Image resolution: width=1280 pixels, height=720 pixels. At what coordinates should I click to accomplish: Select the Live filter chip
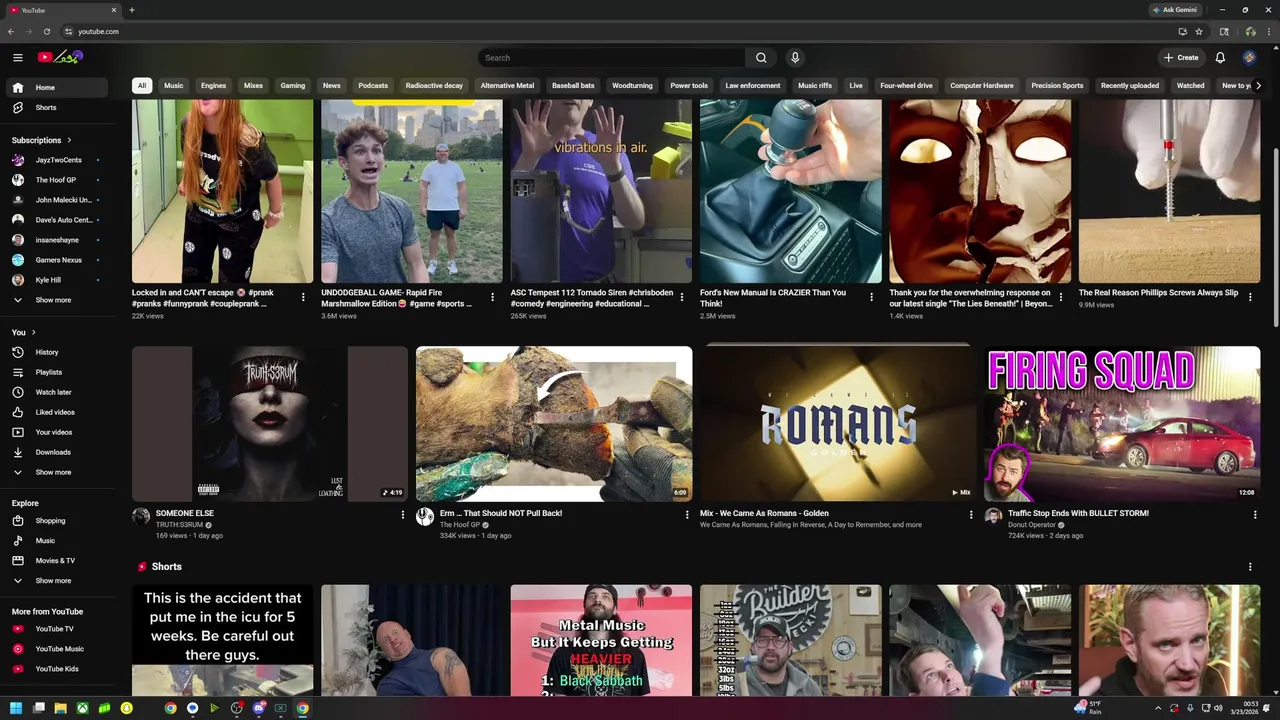[x=856, y=85]
